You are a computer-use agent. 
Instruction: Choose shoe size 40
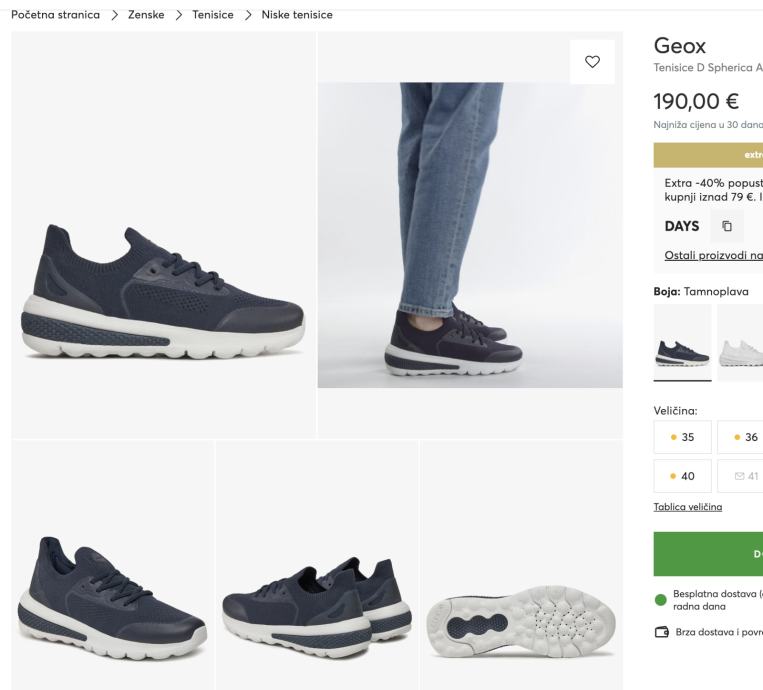click(x=682, y=476)
